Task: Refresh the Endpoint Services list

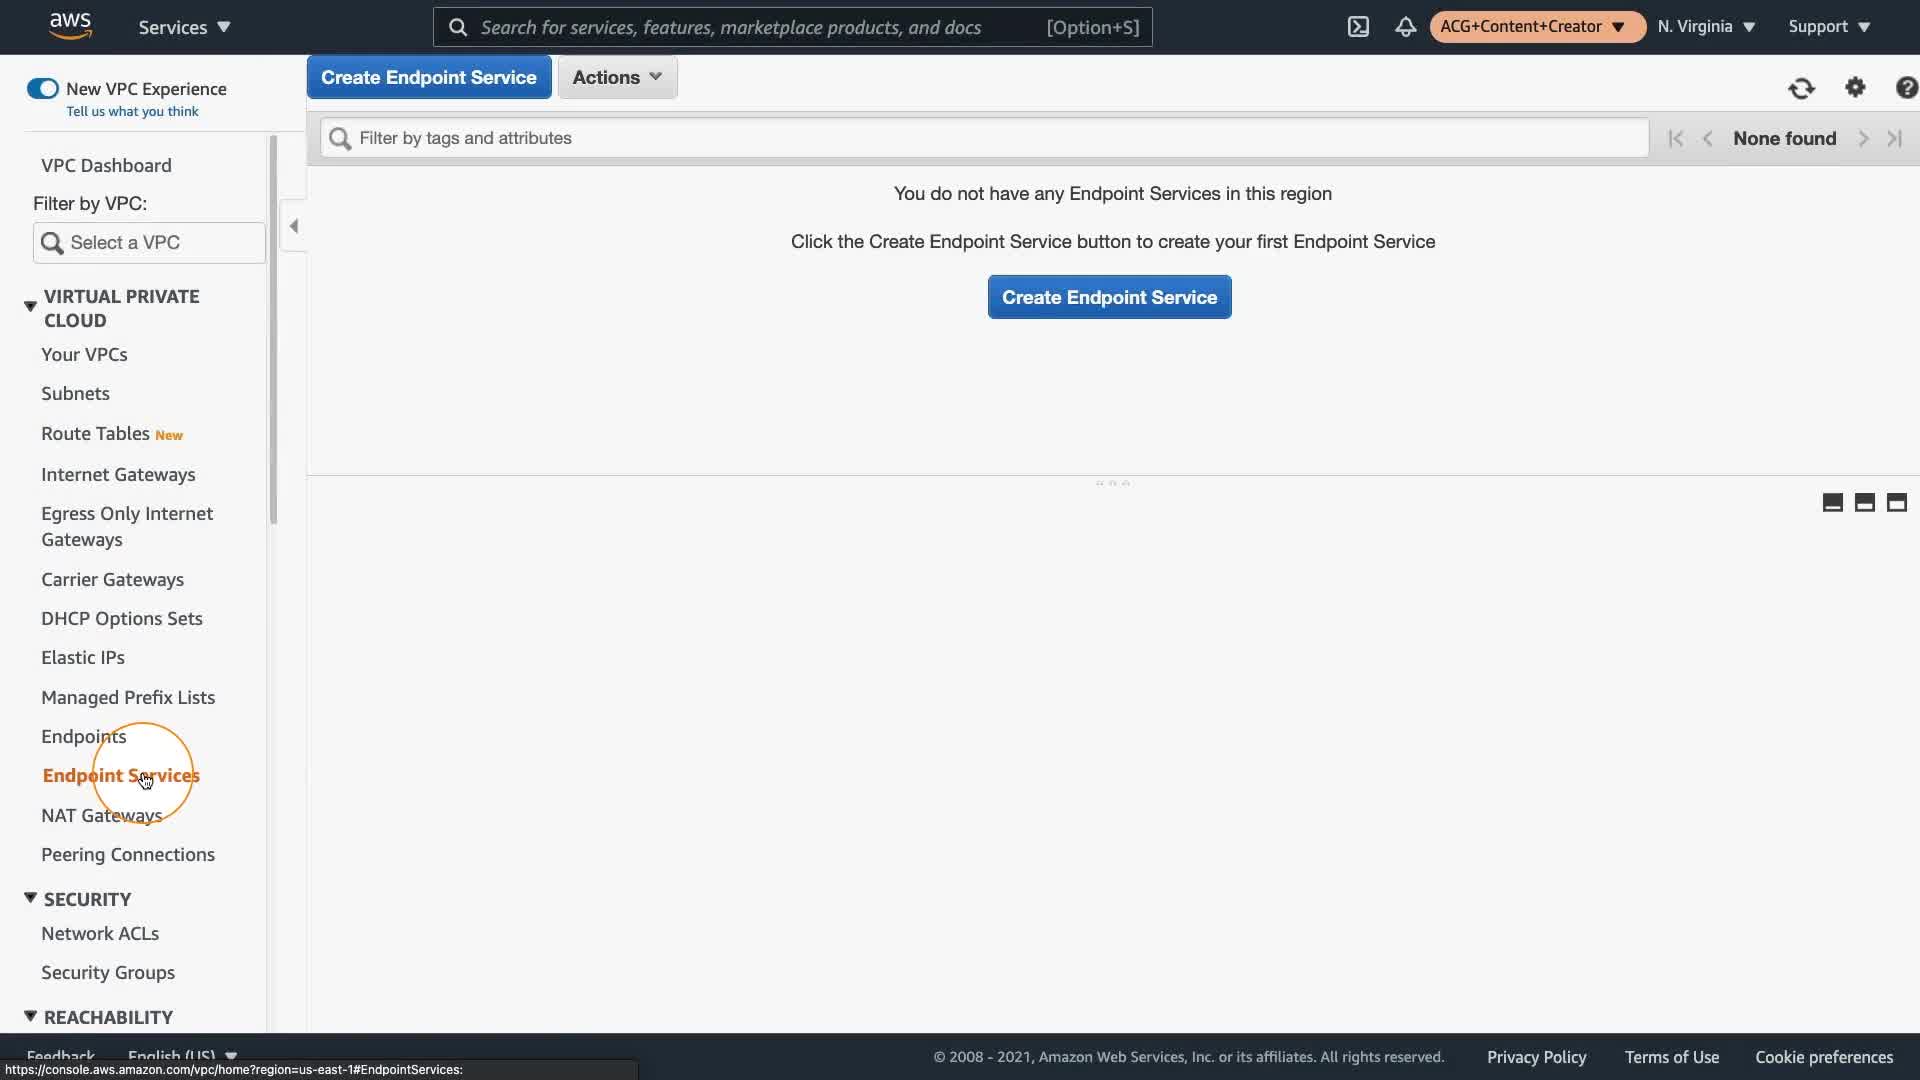Action: click(1801, 89)
